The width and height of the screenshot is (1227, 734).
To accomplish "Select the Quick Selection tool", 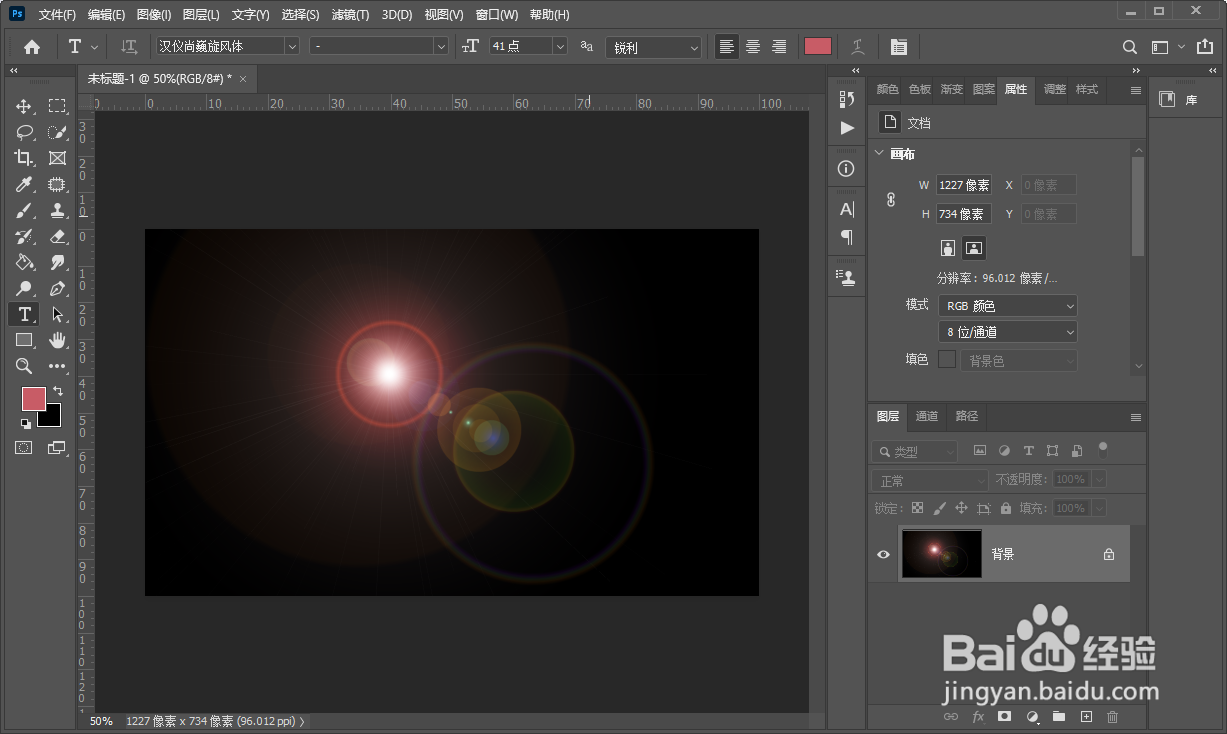I will pos(57,132).
